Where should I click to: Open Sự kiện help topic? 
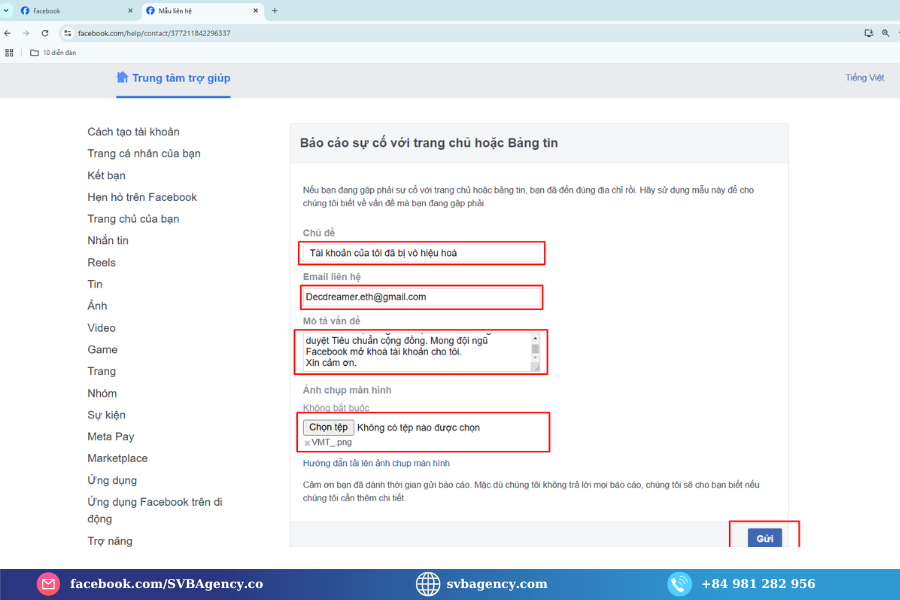click(x=106, y=415)
